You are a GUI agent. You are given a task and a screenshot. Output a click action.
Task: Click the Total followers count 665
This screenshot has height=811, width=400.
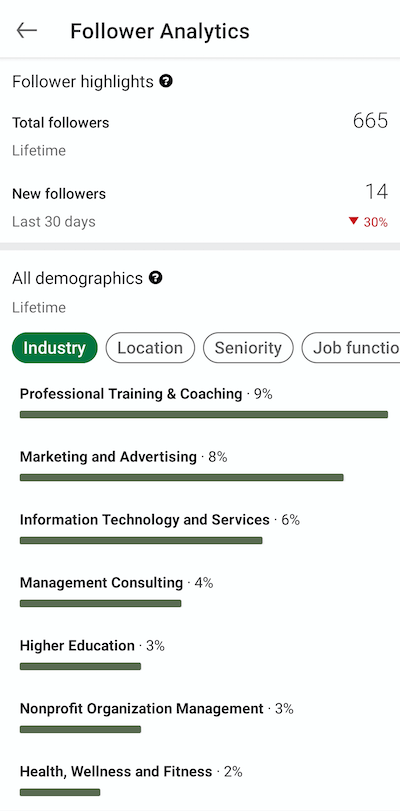[x=370, y=121]
